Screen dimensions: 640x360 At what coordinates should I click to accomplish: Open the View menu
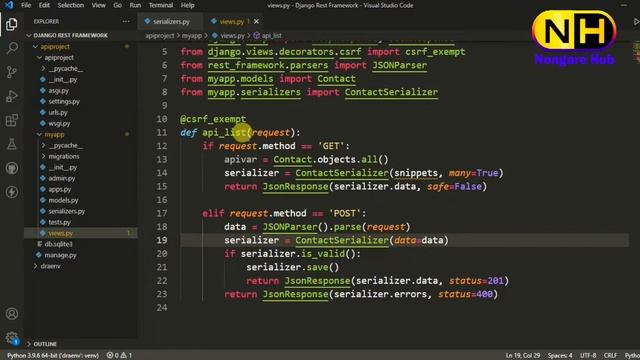pyautogui.click(x=98, y=5)
